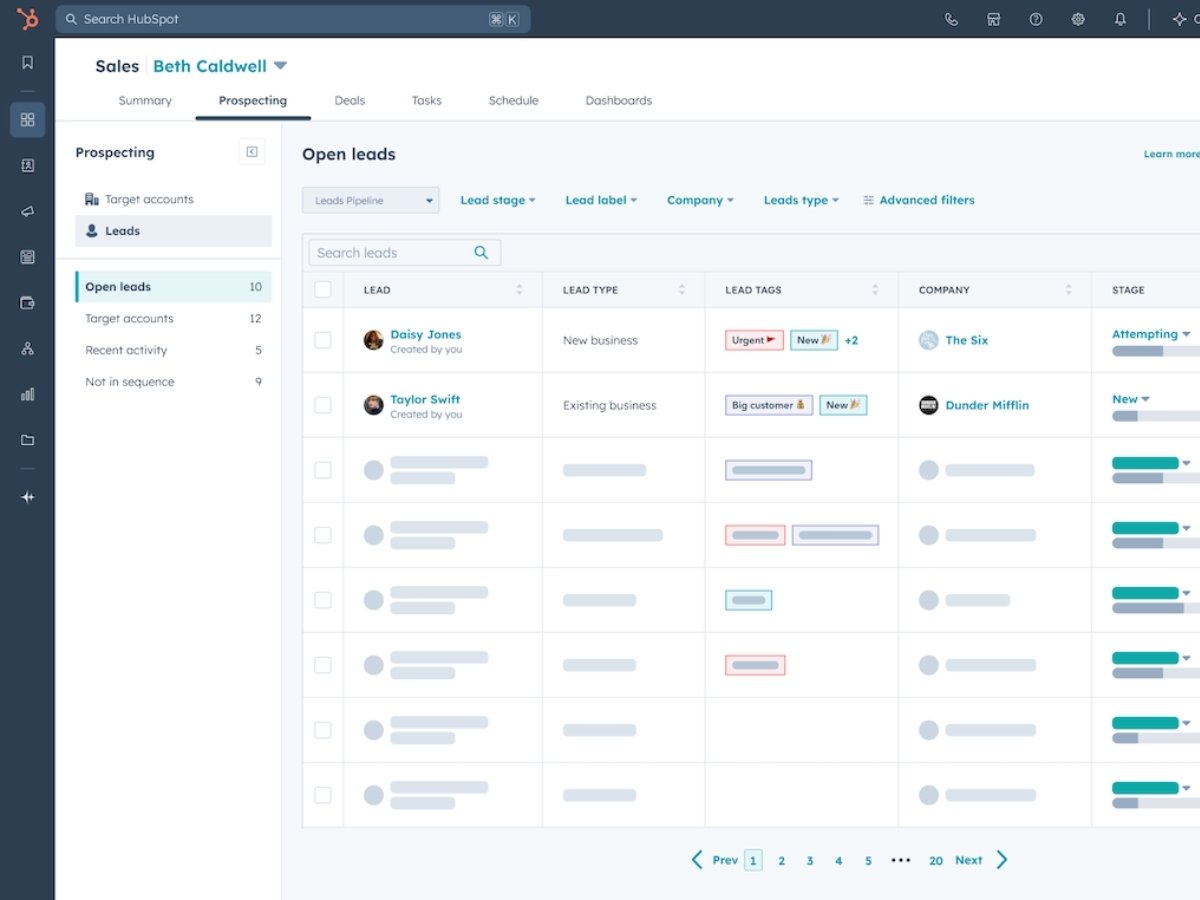Sort by the LEAD TAGS column arrows
This screenshot has width=1200, height=900.
pyautogui.click(x=875, y=290)
